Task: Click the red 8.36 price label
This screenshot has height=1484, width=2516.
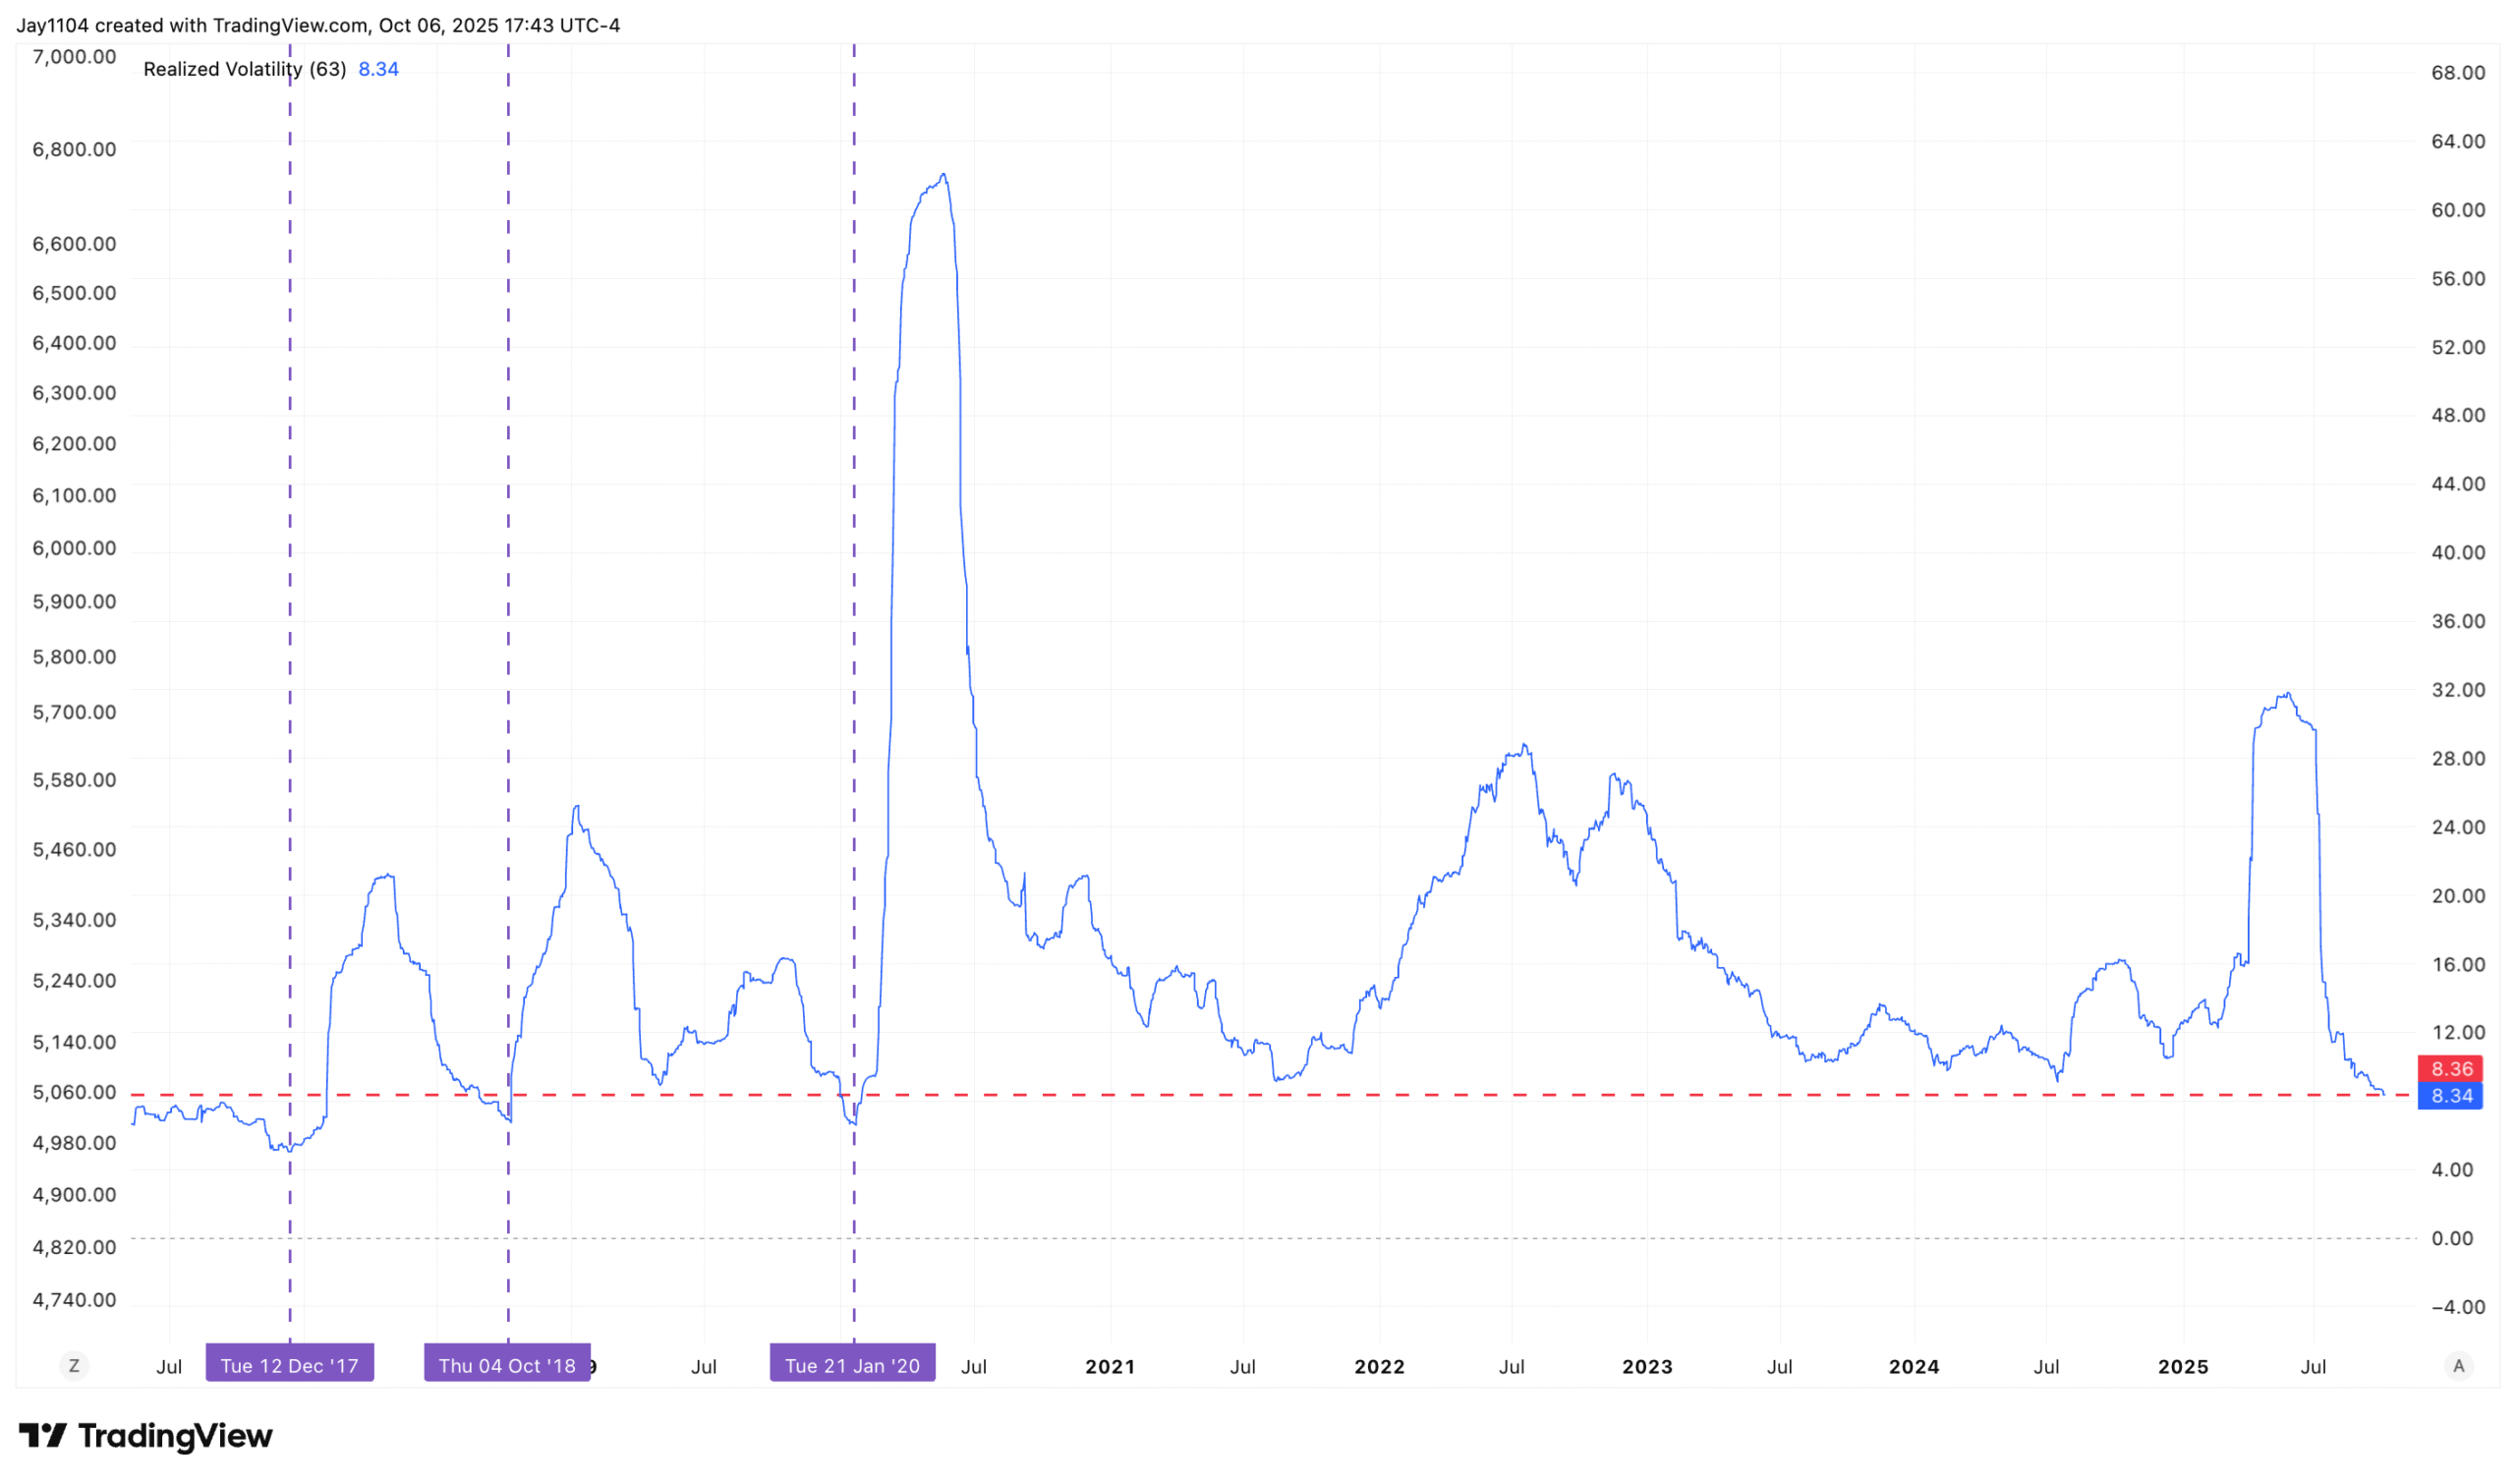Action: coord(2450,1069)
